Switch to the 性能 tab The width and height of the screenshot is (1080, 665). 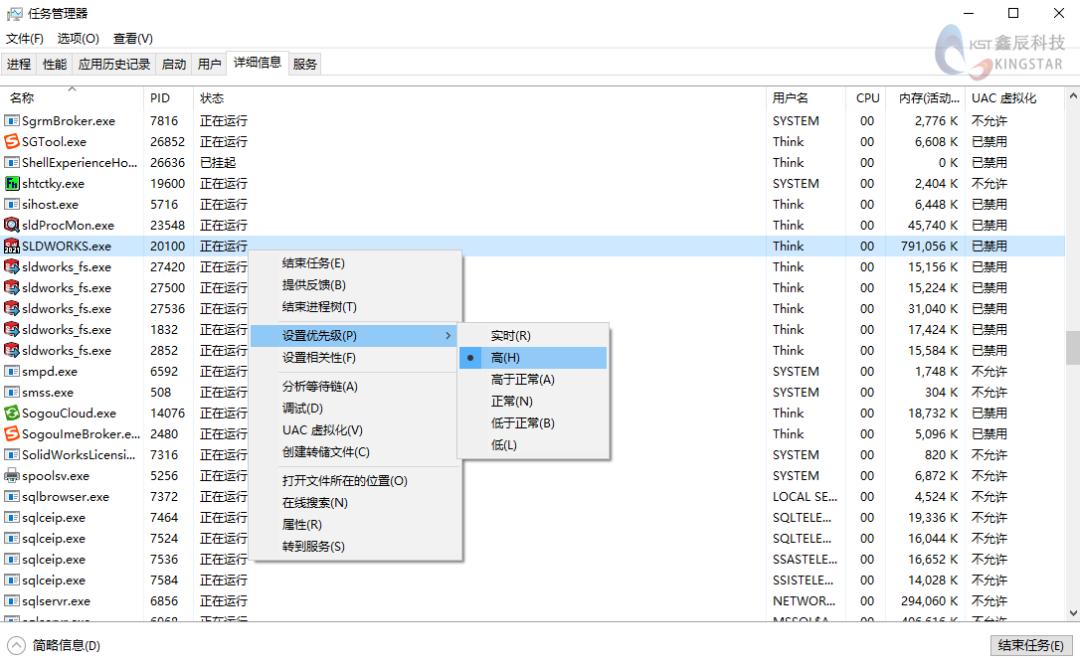coord(55,63)
